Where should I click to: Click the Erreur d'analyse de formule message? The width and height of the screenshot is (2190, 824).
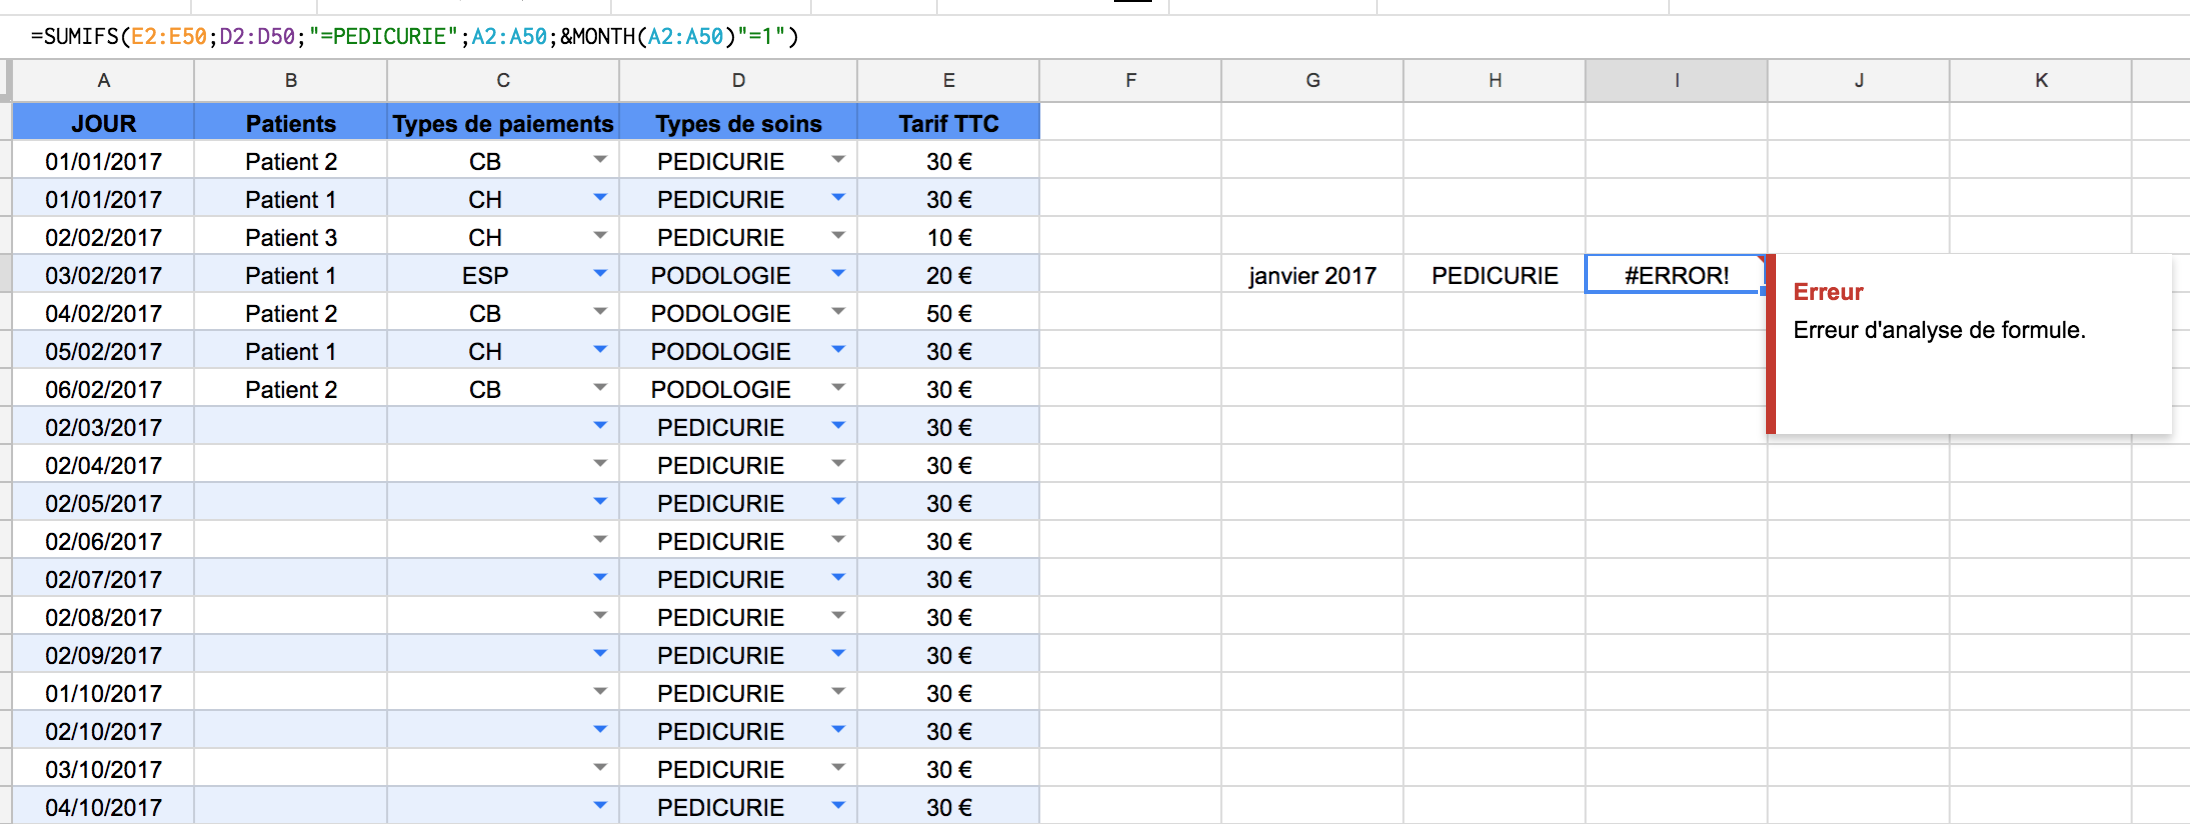tap(1939, 330)
